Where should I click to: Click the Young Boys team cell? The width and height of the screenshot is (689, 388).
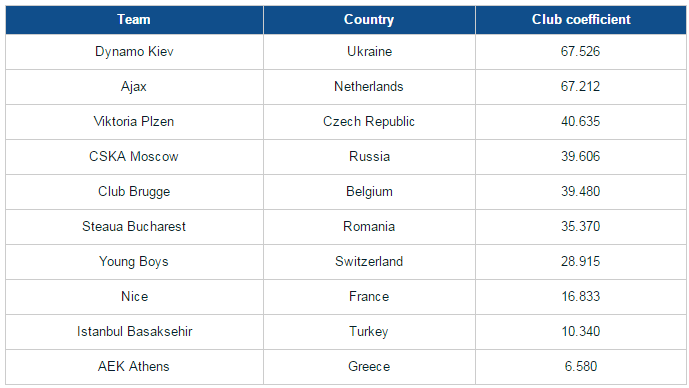(x=134, y=262)
